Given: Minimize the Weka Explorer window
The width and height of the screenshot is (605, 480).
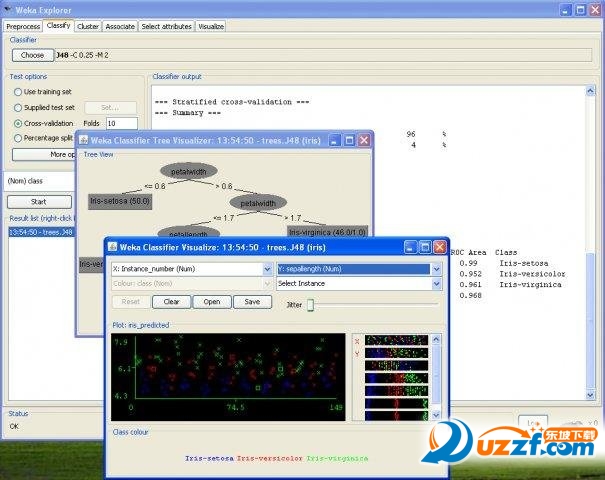Looking at the screenshot, I should [x=566, y=10].
